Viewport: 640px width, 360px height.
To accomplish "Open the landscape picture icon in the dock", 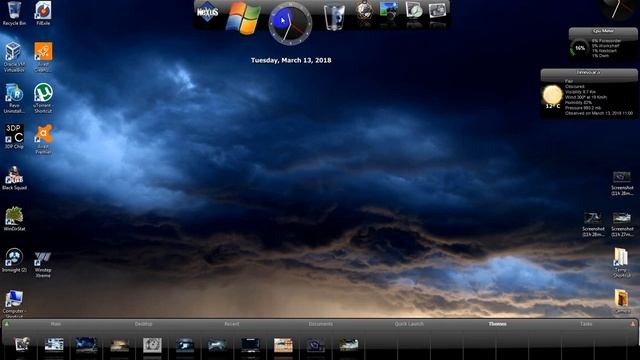I will point(388,10).
